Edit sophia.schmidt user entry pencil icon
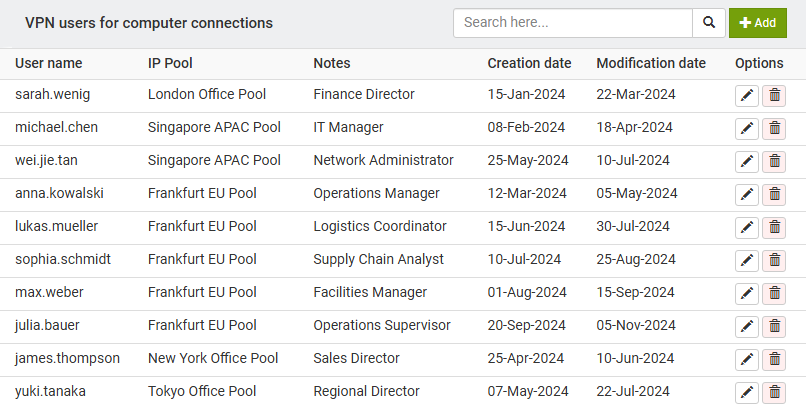806x412 pixels. coord(746,261)
